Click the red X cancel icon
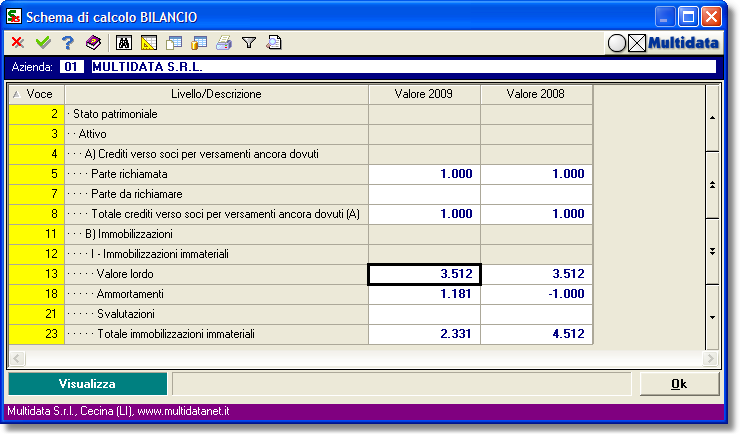This screenshot has height=436, width=740. (18, 42)
